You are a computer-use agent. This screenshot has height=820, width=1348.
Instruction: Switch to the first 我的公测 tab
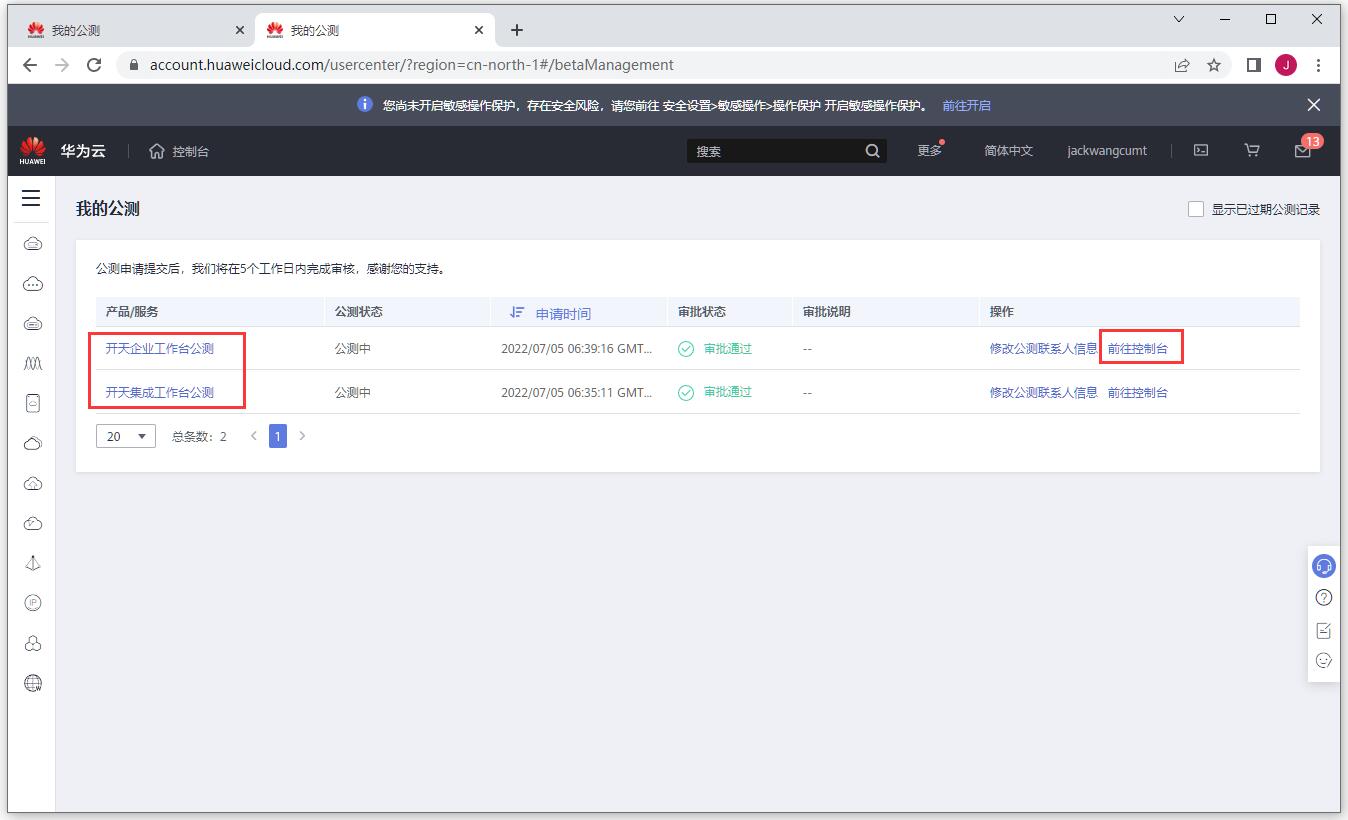pyautogui.click(x=134, y=30)
